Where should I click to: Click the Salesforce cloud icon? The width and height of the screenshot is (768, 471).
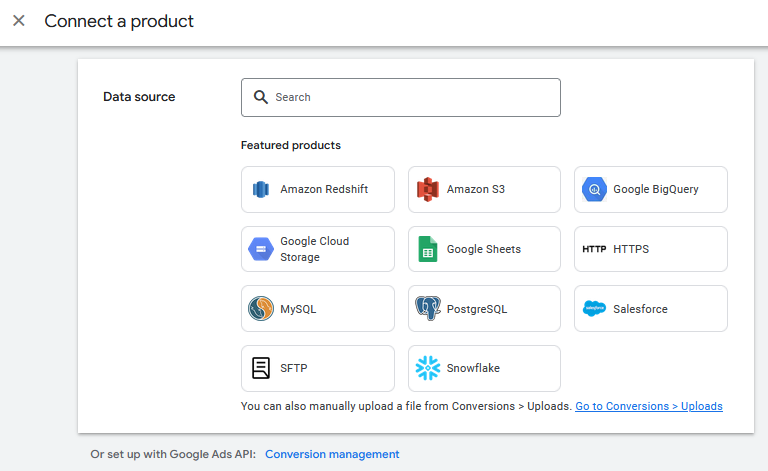[x=594, y=308]
